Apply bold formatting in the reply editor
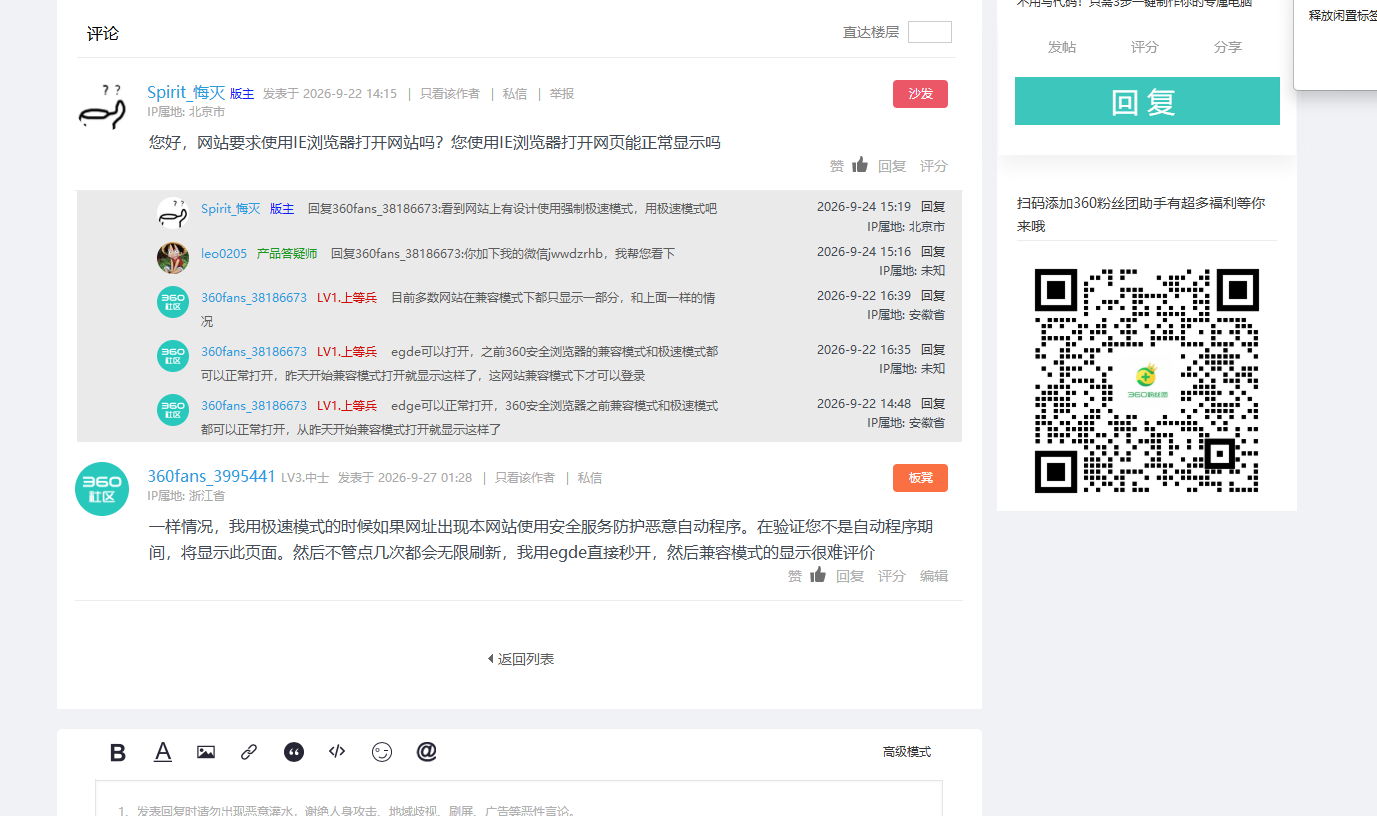This screenshot has height=816, width=1377. [118, 753]
